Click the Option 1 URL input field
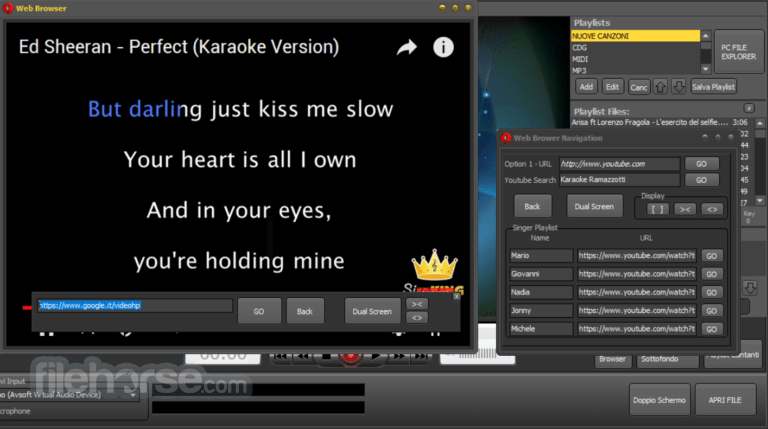 point(620,164)
